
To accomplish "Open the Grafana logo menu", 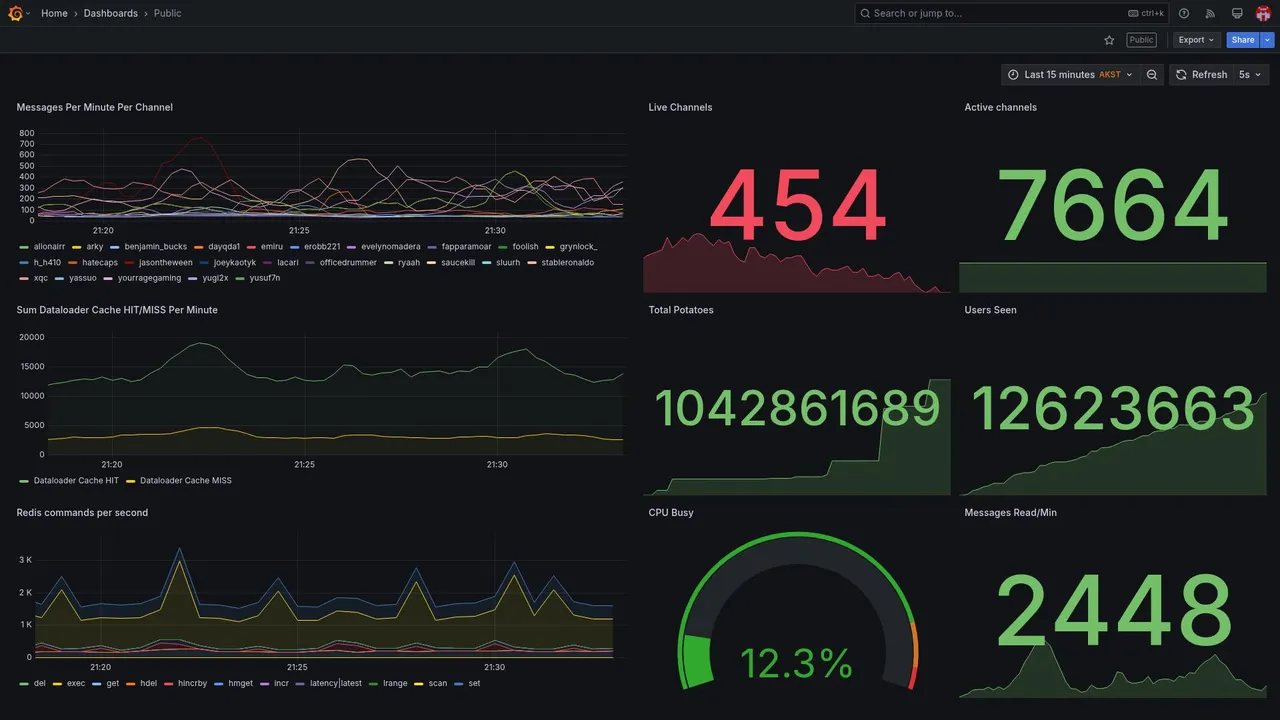I will tap(16, 13).
